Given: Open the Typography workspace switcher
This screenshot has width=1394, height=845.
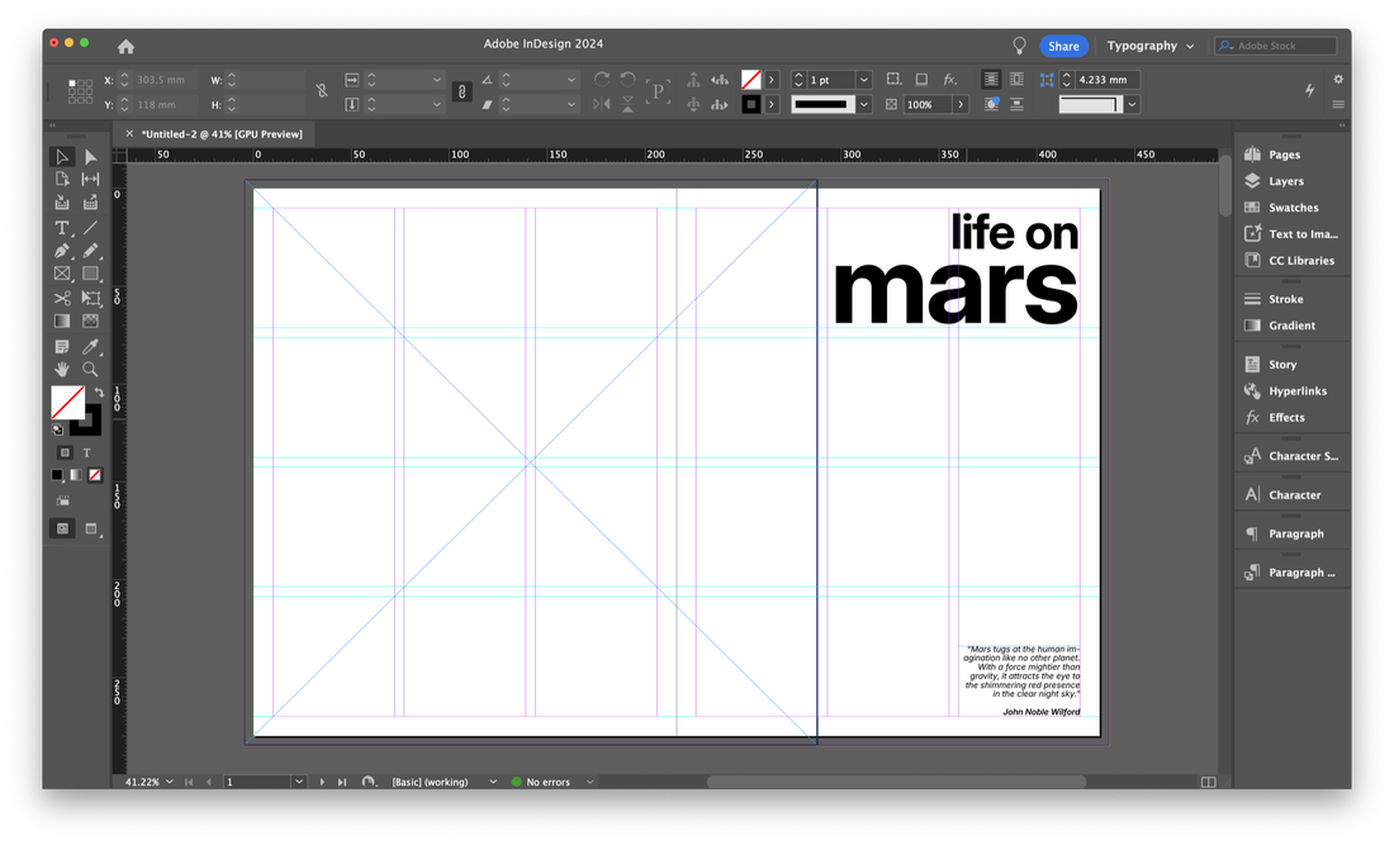Looking at the screenshot, I should 1151,46.
